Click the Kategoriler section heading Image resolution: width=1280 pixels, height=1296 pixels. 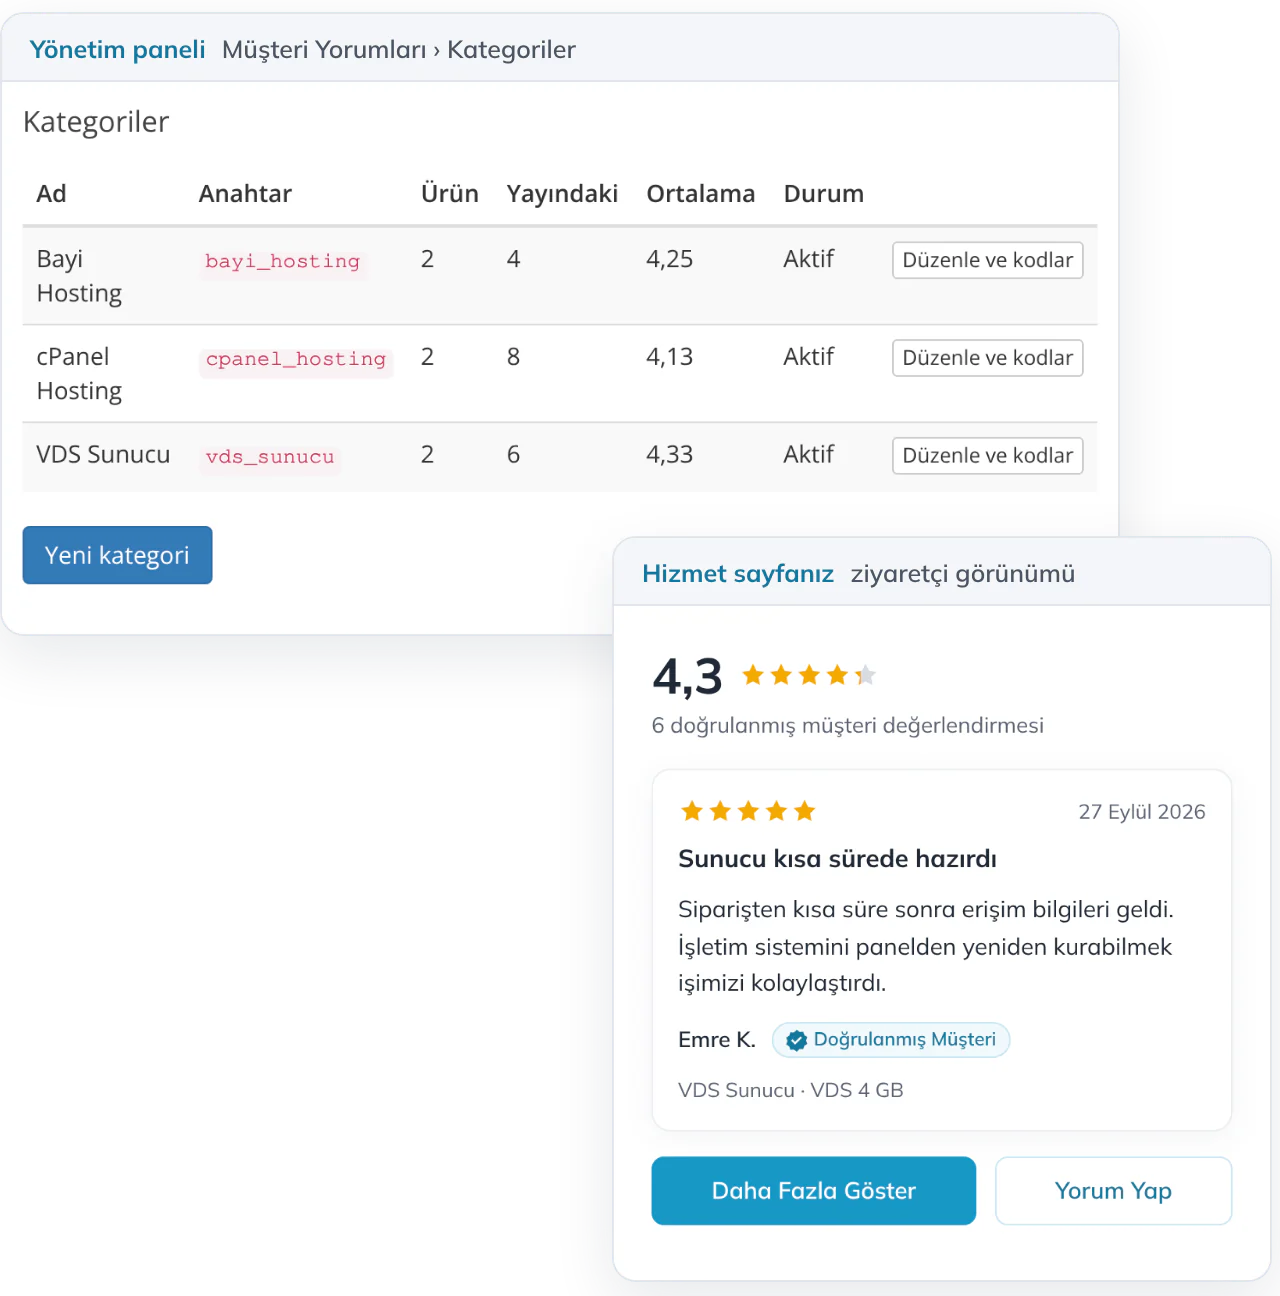pos(96,122)
